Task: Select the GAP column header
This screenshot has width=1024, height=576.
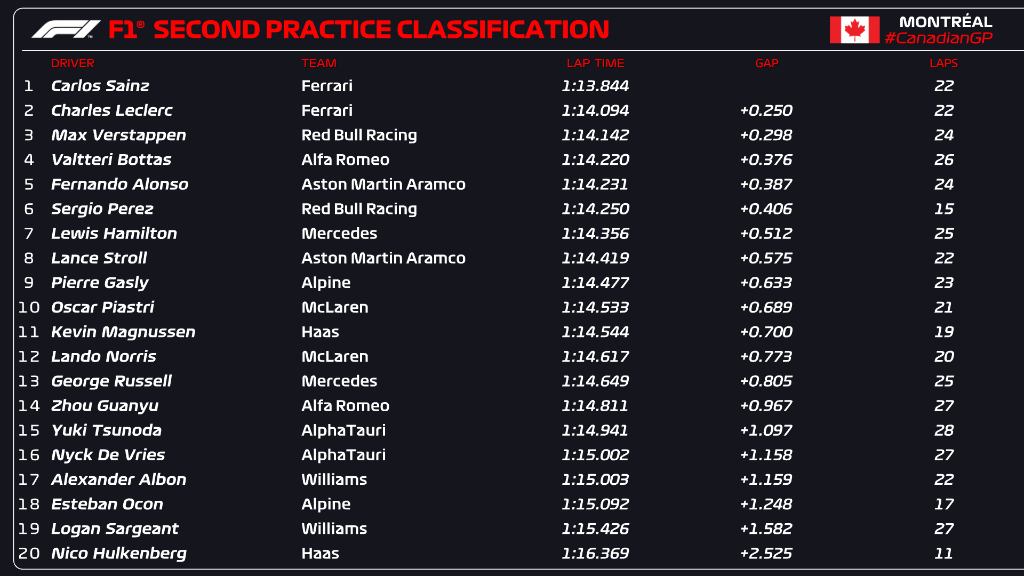Action: (766, 63)
